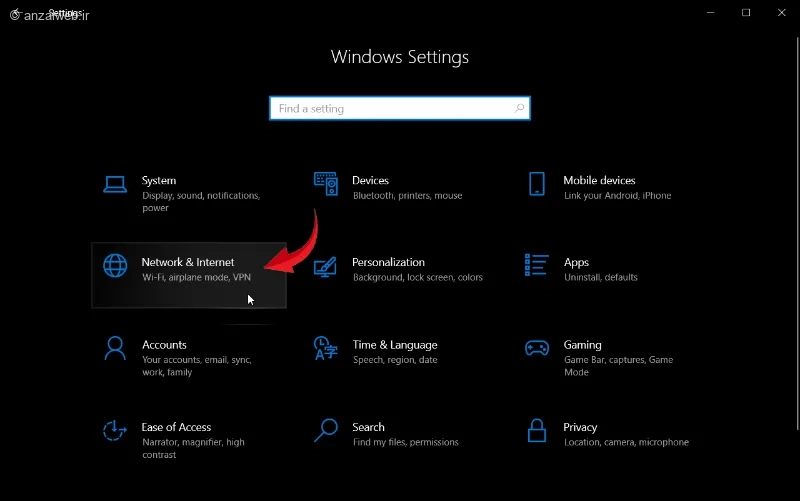
Task: Click 'Link your Android, iPhone' description
Action: (617, 195)
